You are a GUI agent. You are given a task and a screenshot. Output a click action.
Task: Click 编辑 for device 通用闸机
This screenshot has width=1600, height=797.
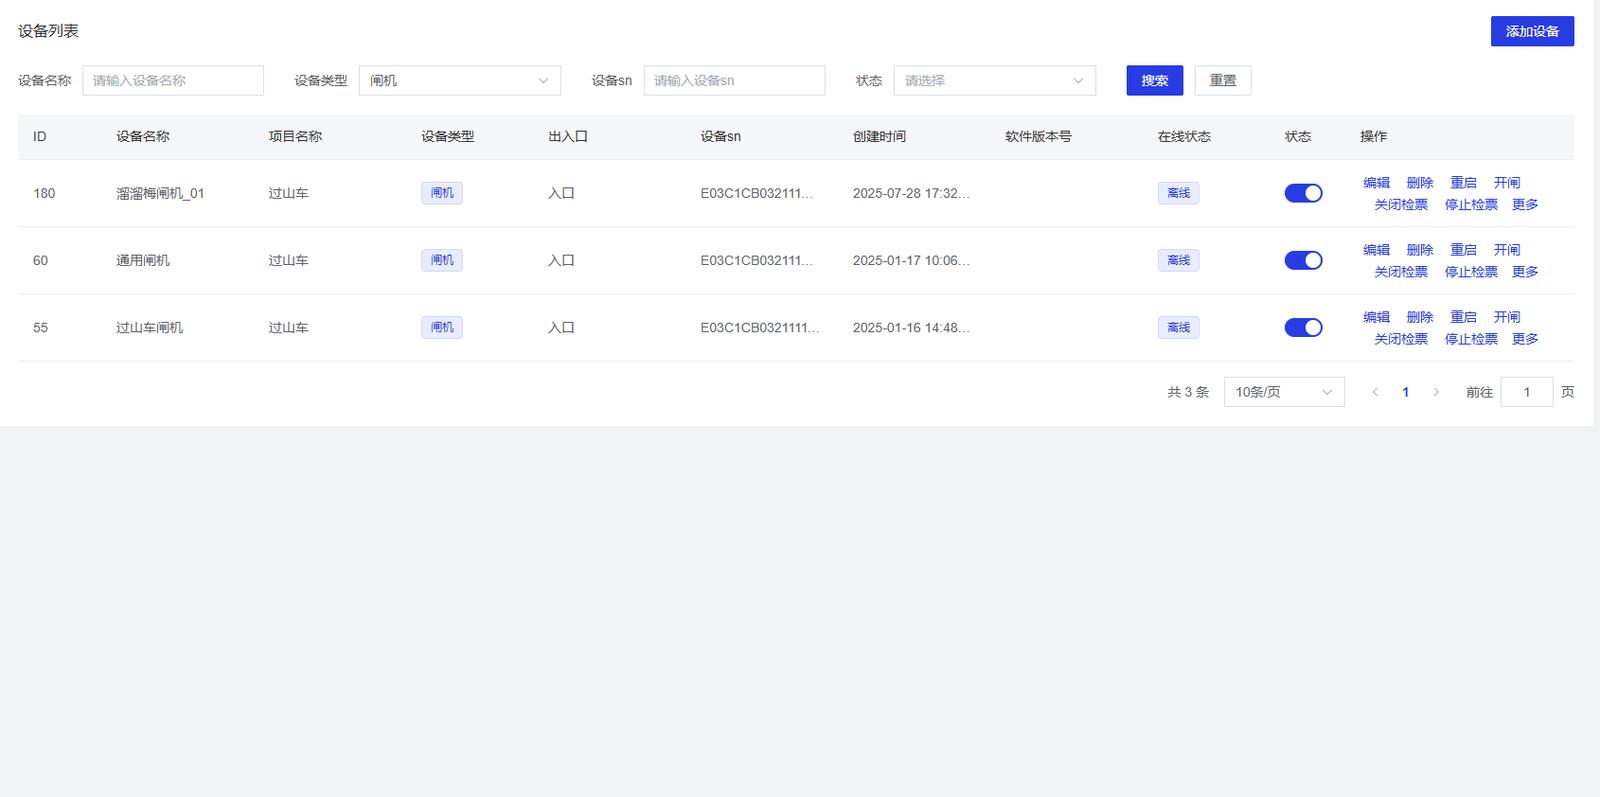(1376, 250)
